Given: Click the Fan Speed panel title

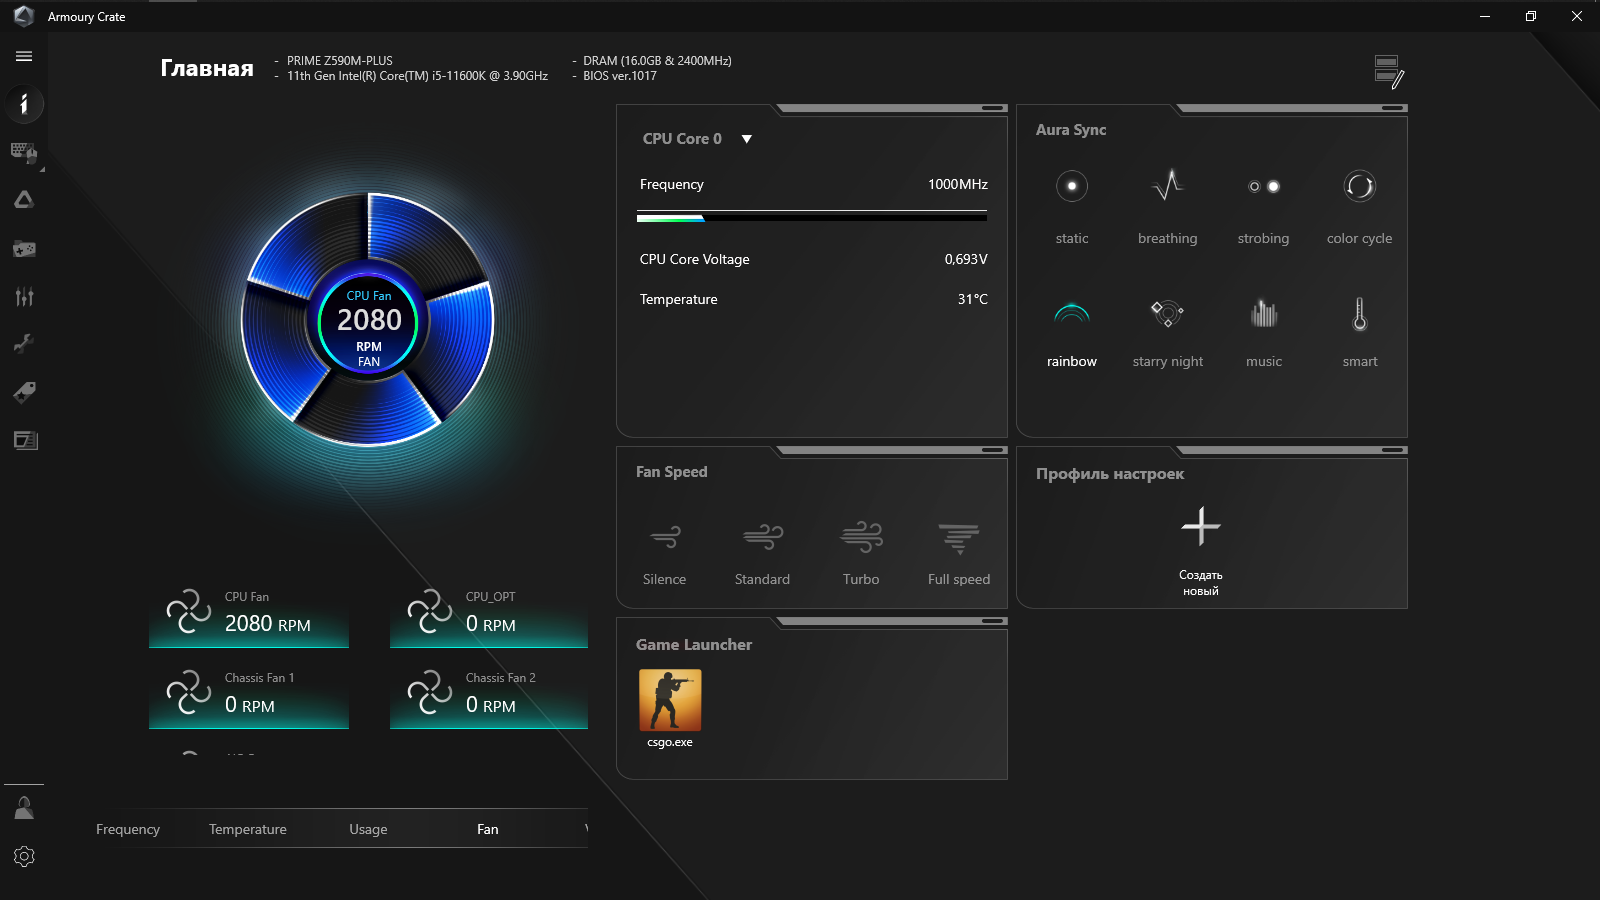Looking at the screenshot, I should click(672, 472).
